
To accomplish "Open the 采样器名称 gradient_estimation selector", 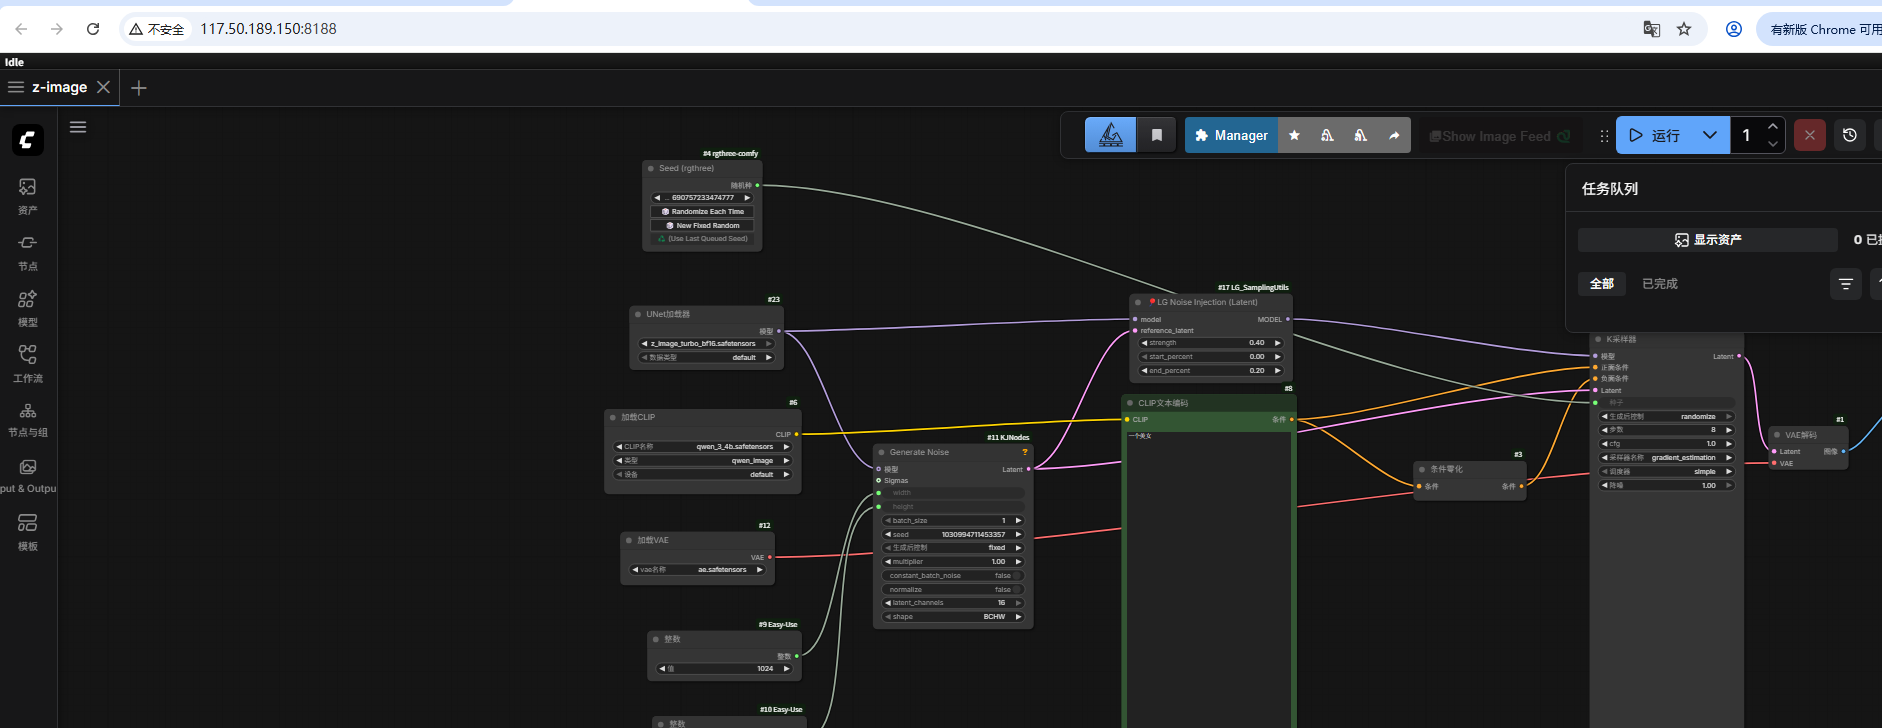I will (1666, 458).
